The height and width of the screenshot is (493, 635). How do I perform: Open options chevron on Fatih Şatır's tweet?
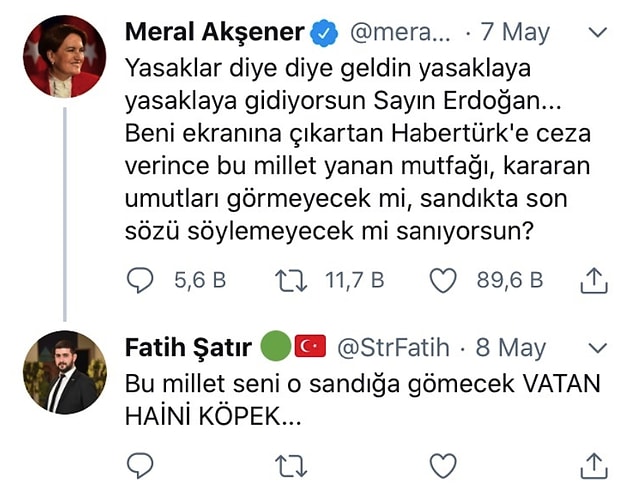pyautogui.click(x=598, y=348)
